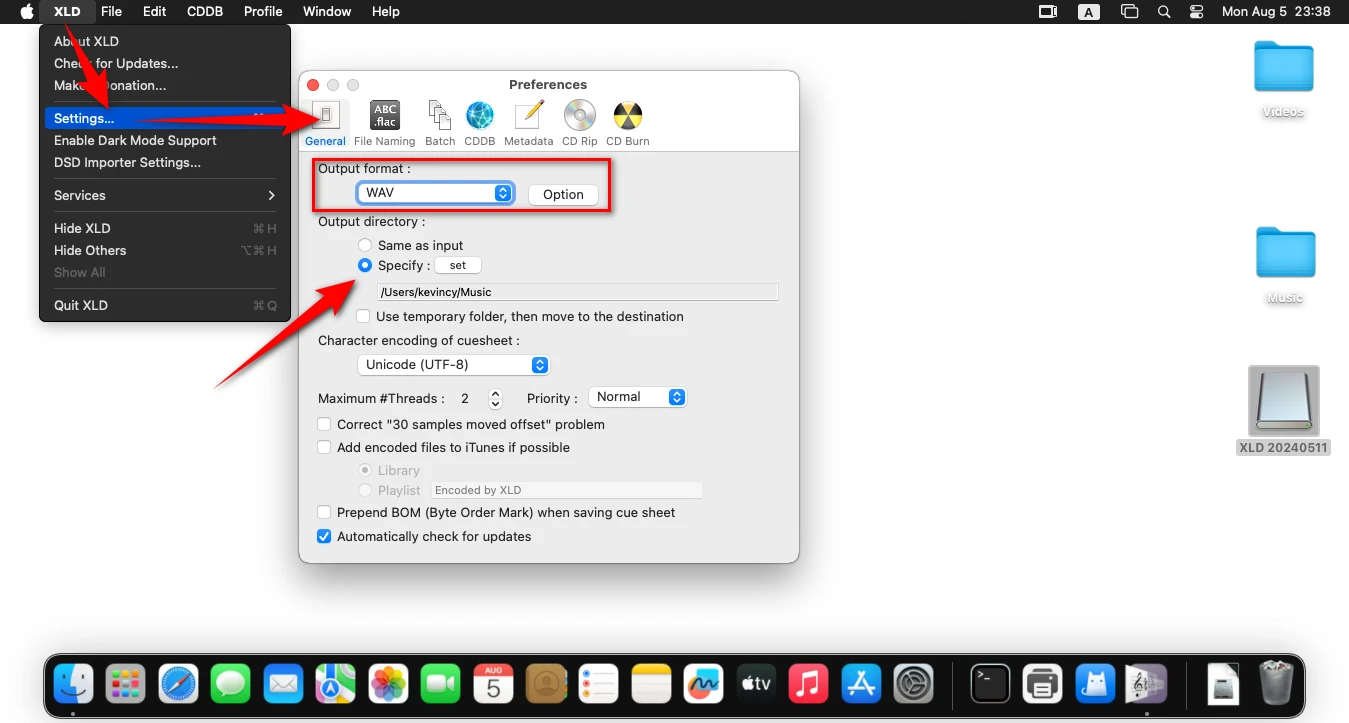
Task: Click the Settings... menu item
Action: click(165, 118)
